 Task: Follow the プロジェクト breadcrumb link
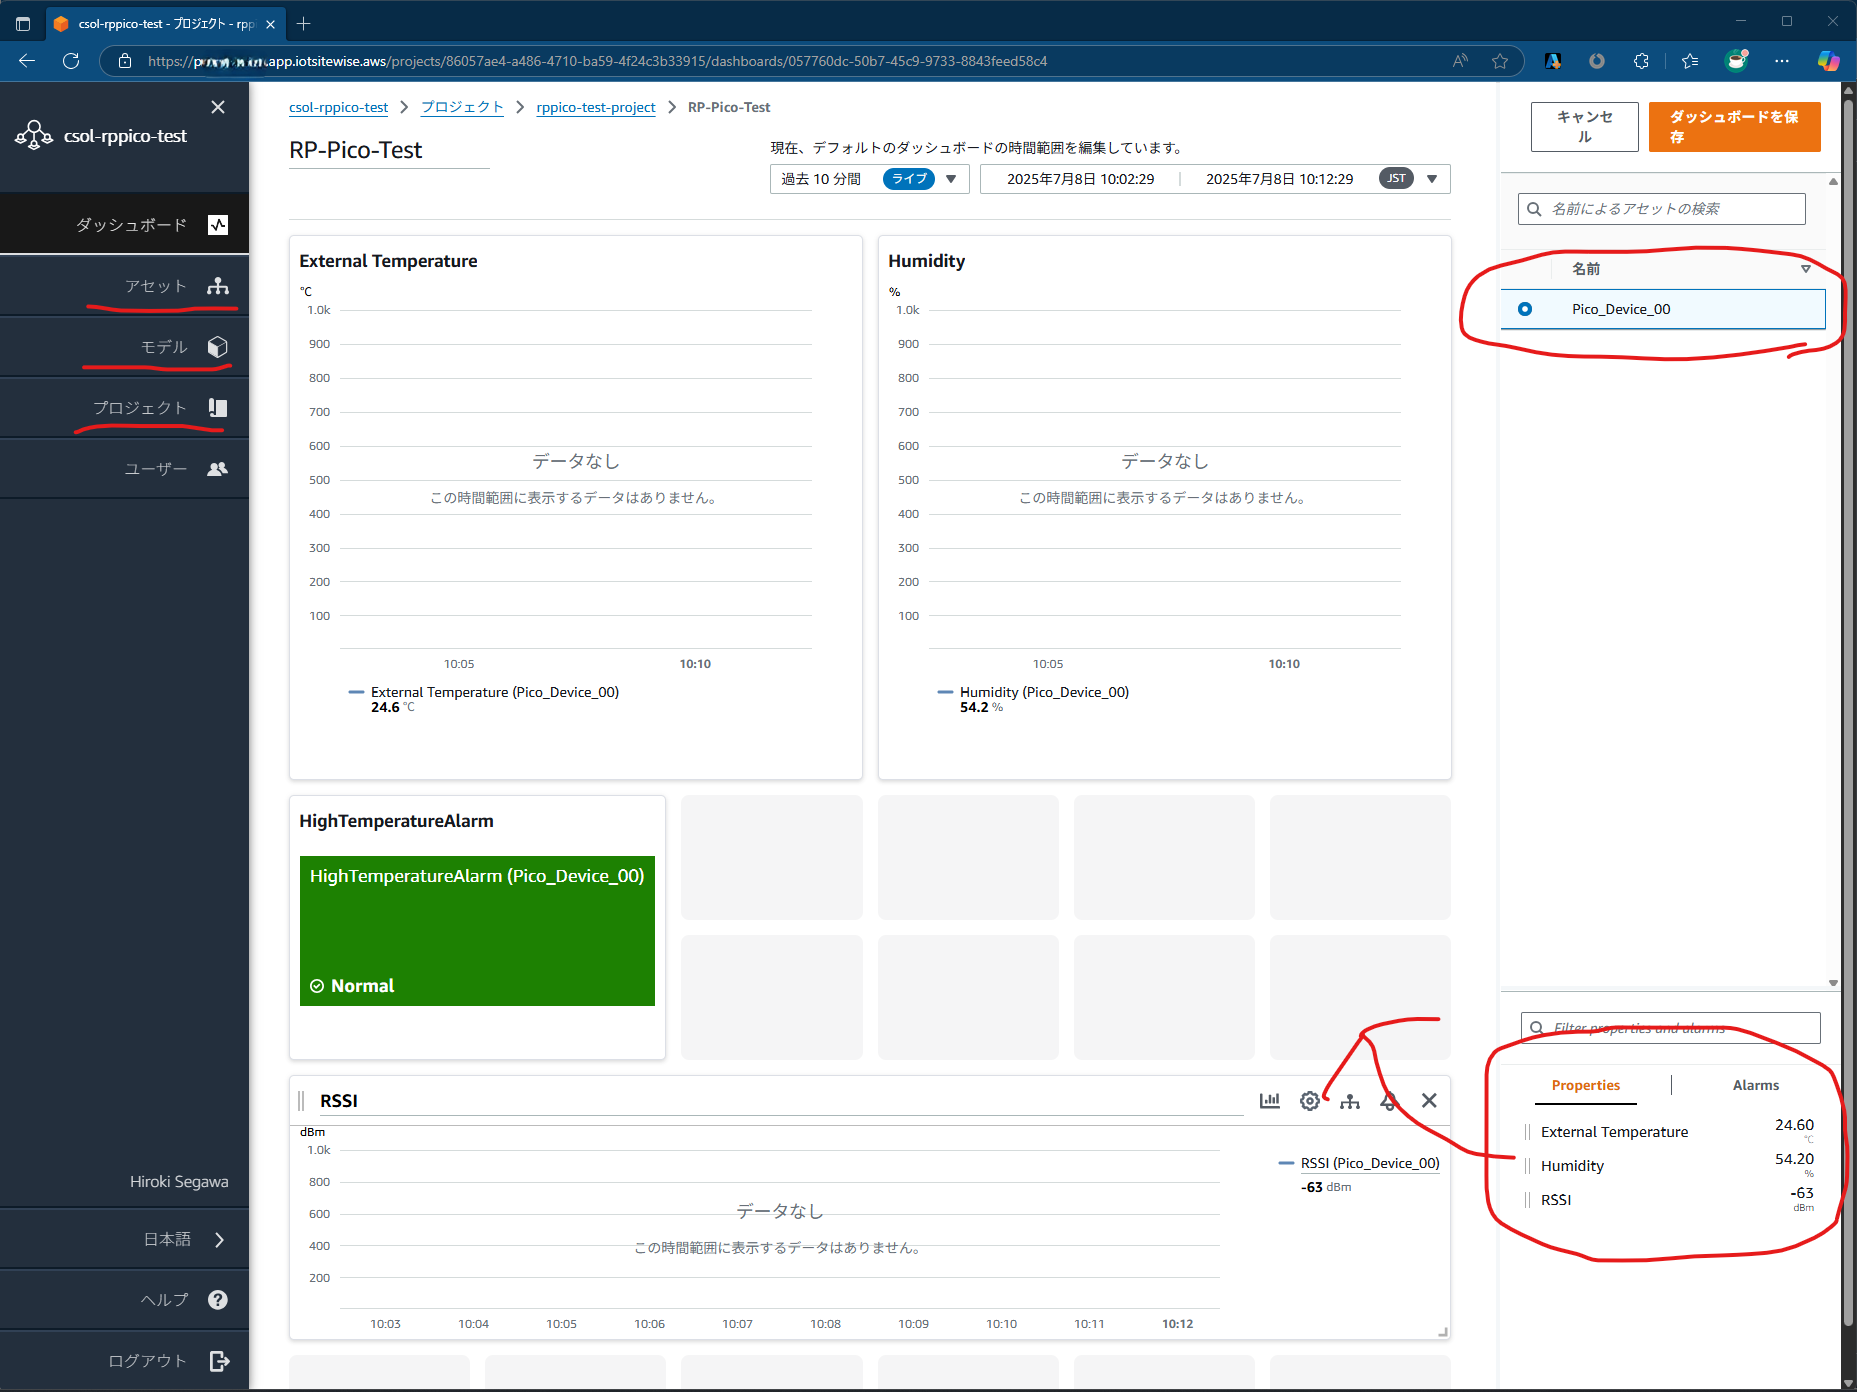point(462,107)
